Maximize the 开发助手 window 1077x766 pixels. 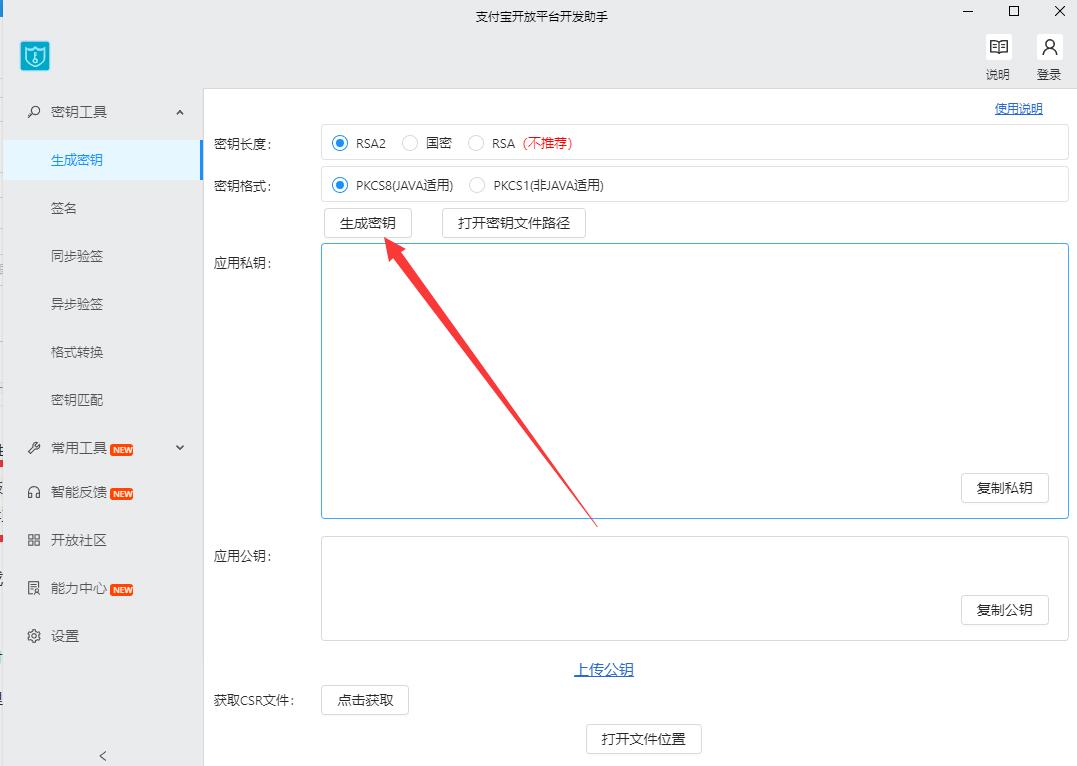[1014, 11]
